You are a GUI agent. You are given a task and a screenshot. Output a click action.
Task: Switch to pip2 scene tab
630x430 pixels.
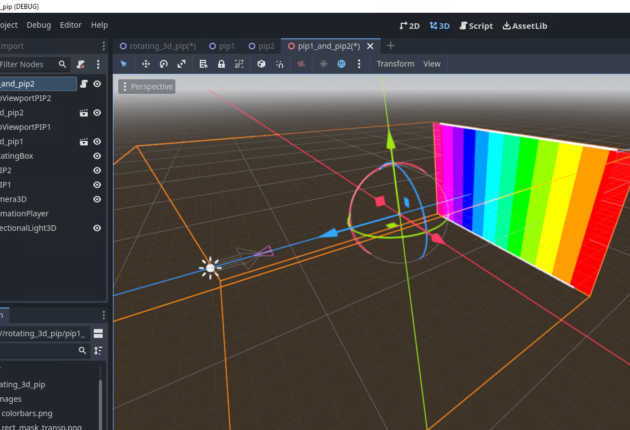click(x=262, y=46)
